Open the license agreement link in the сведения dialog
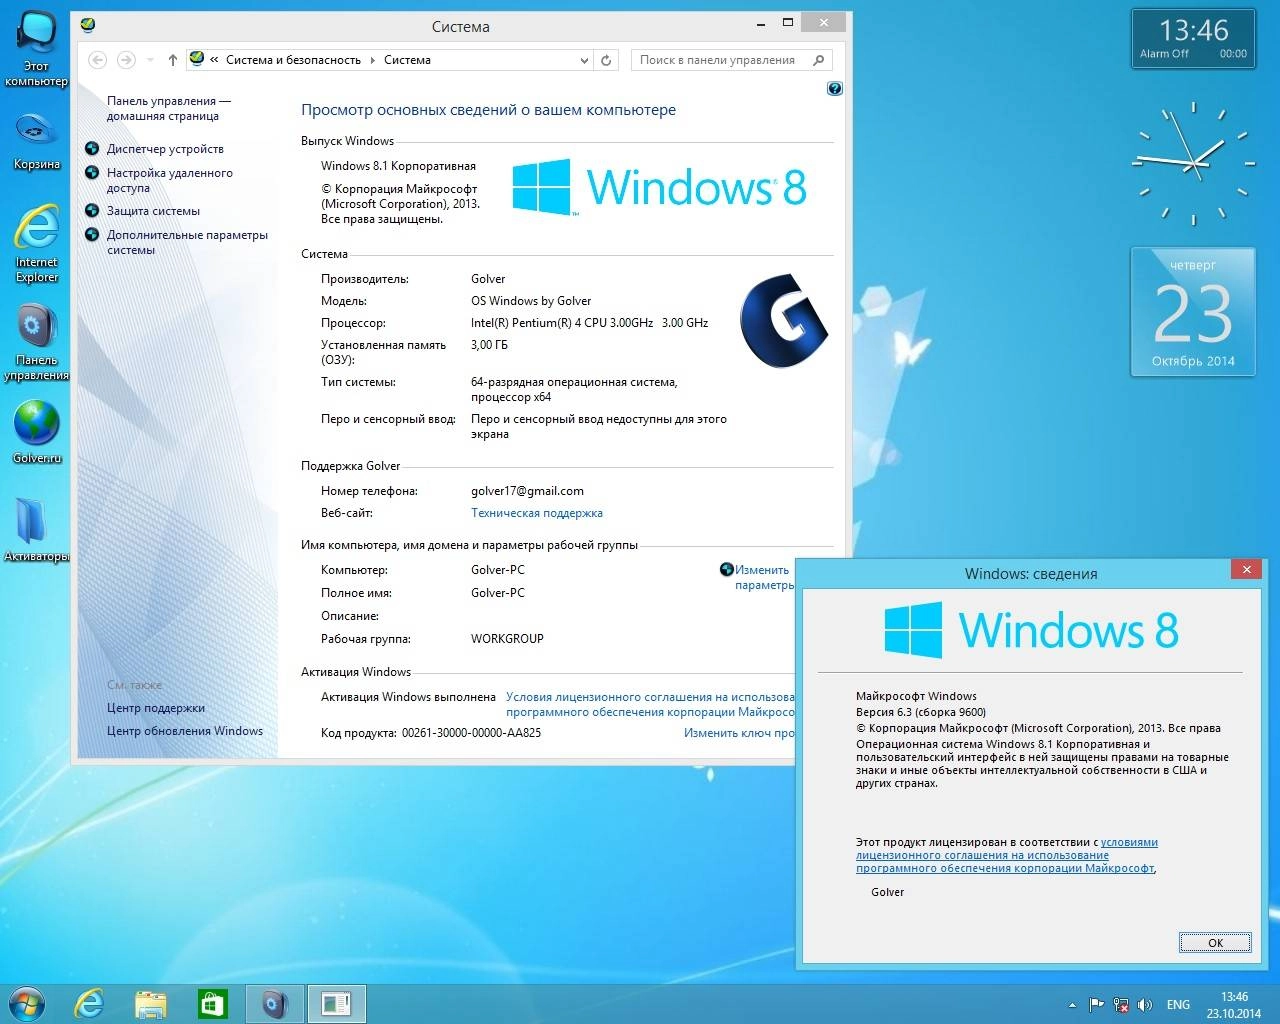 click(x=1006, y=855)
